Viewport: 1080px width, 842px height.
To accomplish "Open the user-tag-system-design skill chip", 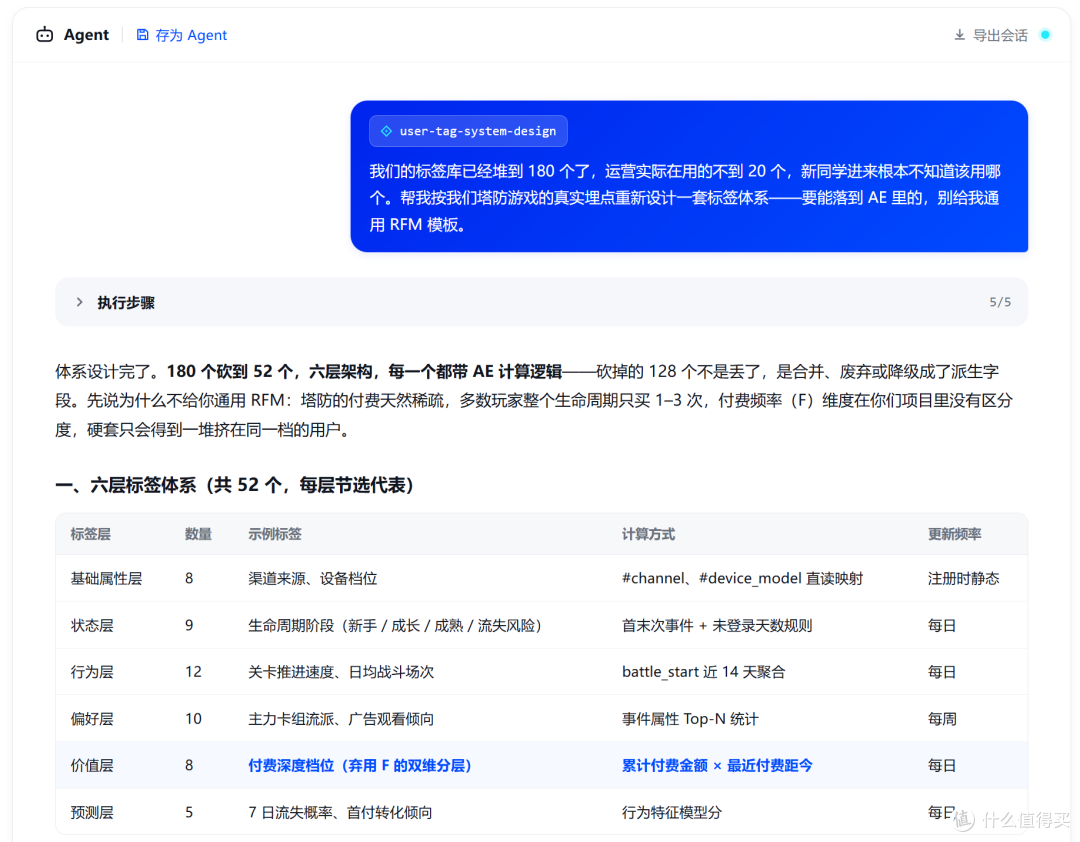I will pyautogui.click(x=468, y=131).
